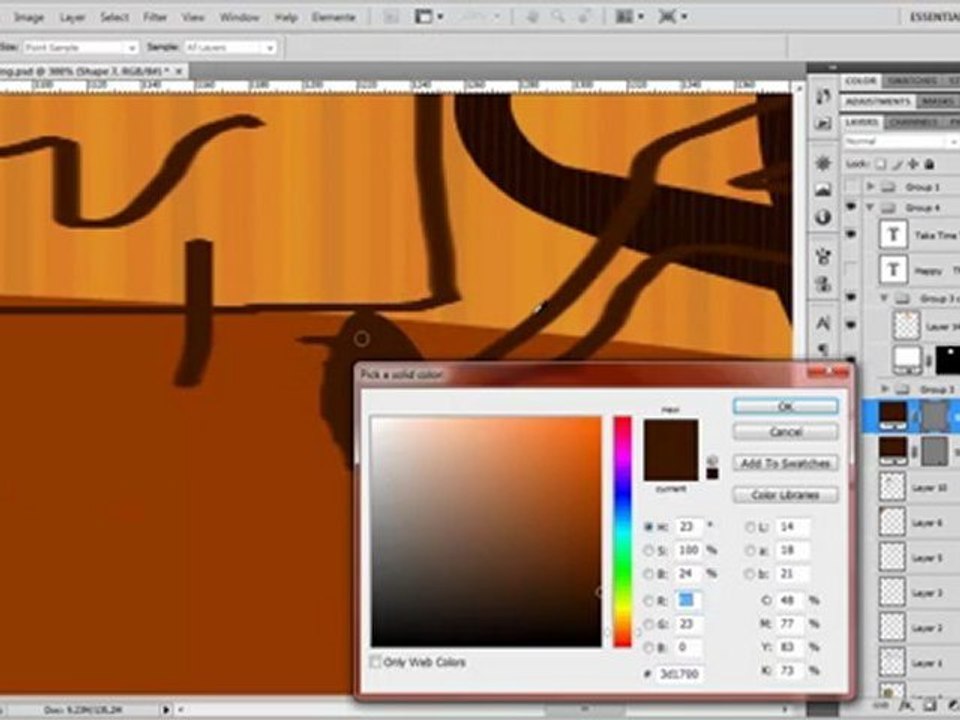960x720 pixels.
Task: Click the add layer mask icon
Action: point(928,704)
